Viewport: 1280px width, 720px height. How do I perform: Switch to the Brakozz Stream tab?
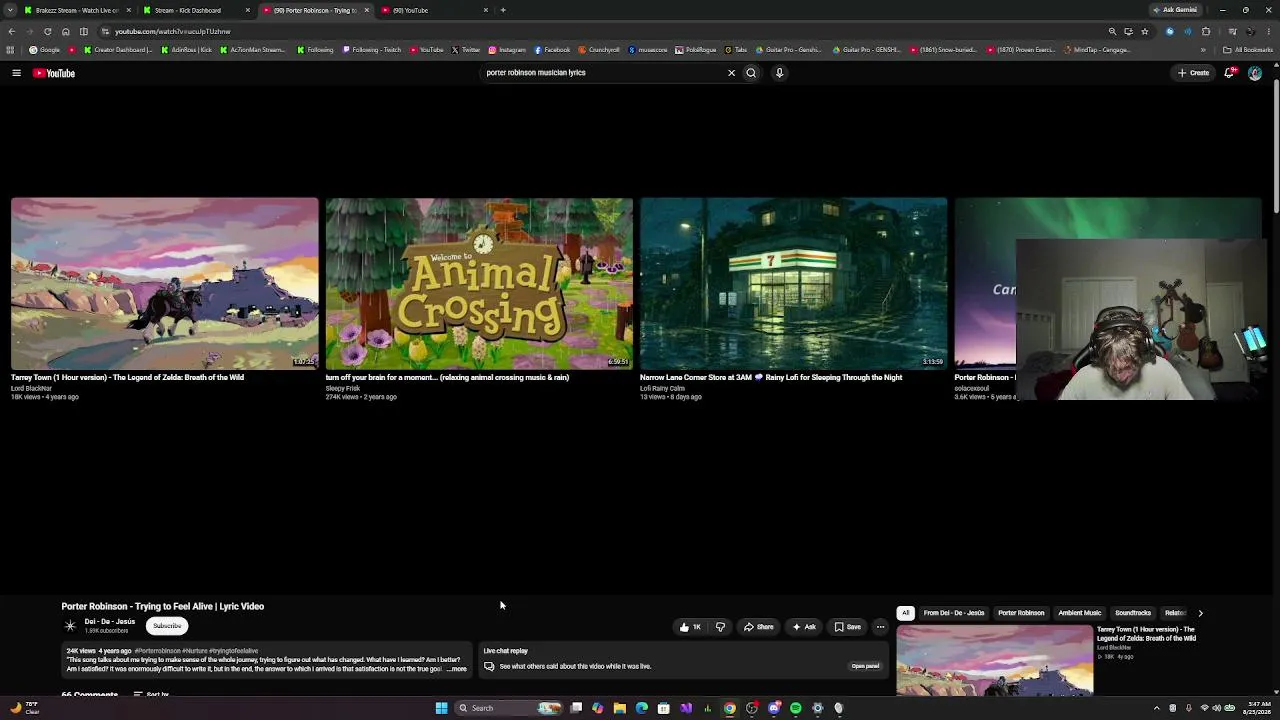[x=76, y=10]
